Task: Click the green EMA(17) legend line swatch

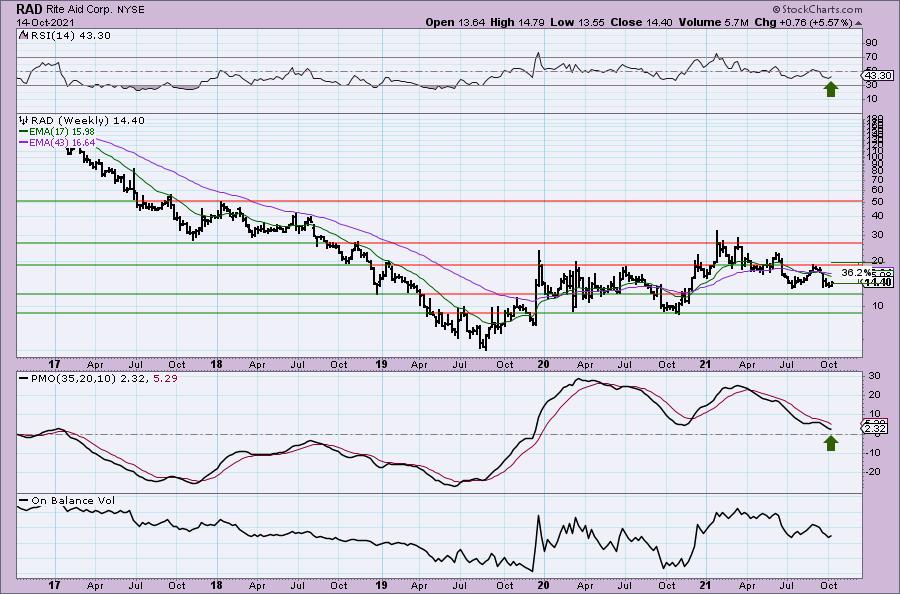Action: coord(24,131)
